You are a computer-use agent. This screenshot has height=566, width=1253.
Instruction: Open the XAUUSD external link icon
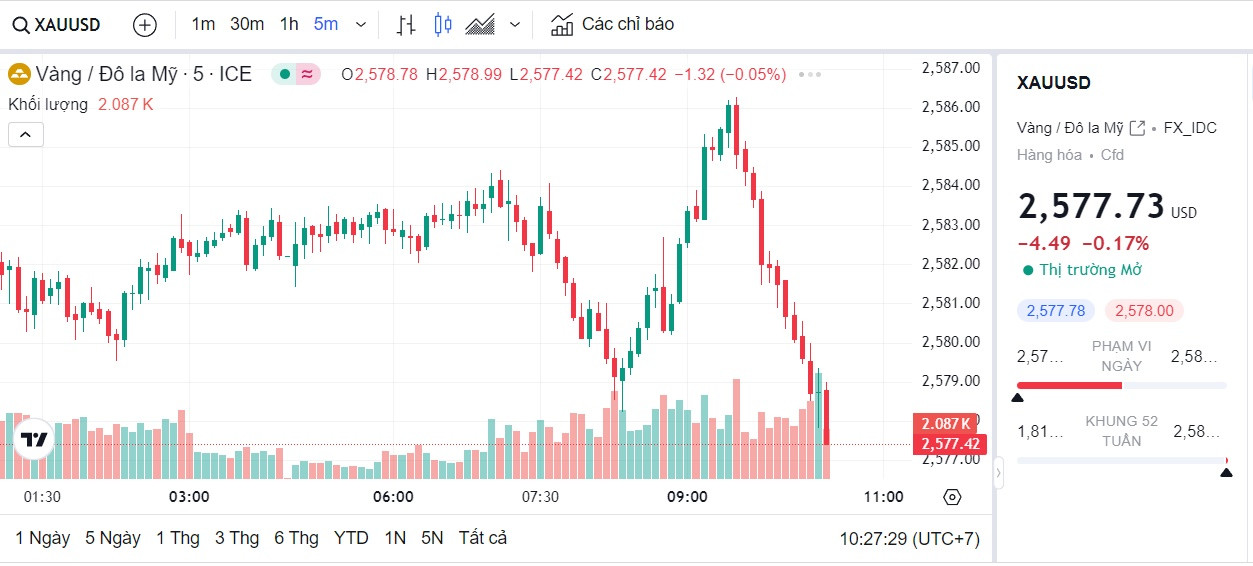point(1137,128)
